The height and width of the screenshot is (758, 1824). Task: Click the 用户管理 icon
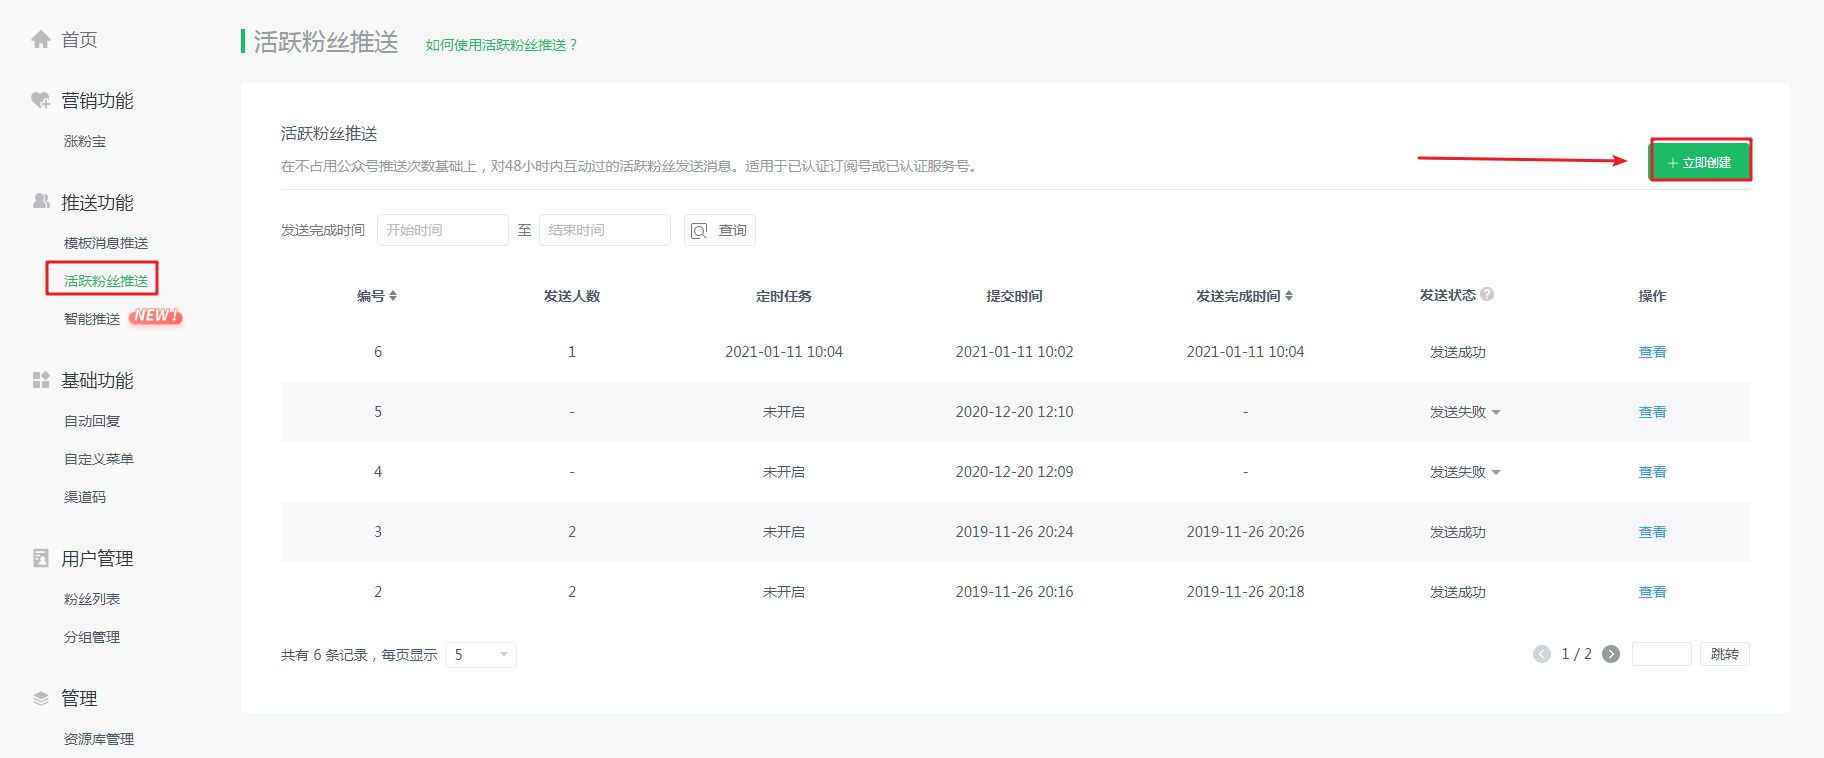coord(41,558)
